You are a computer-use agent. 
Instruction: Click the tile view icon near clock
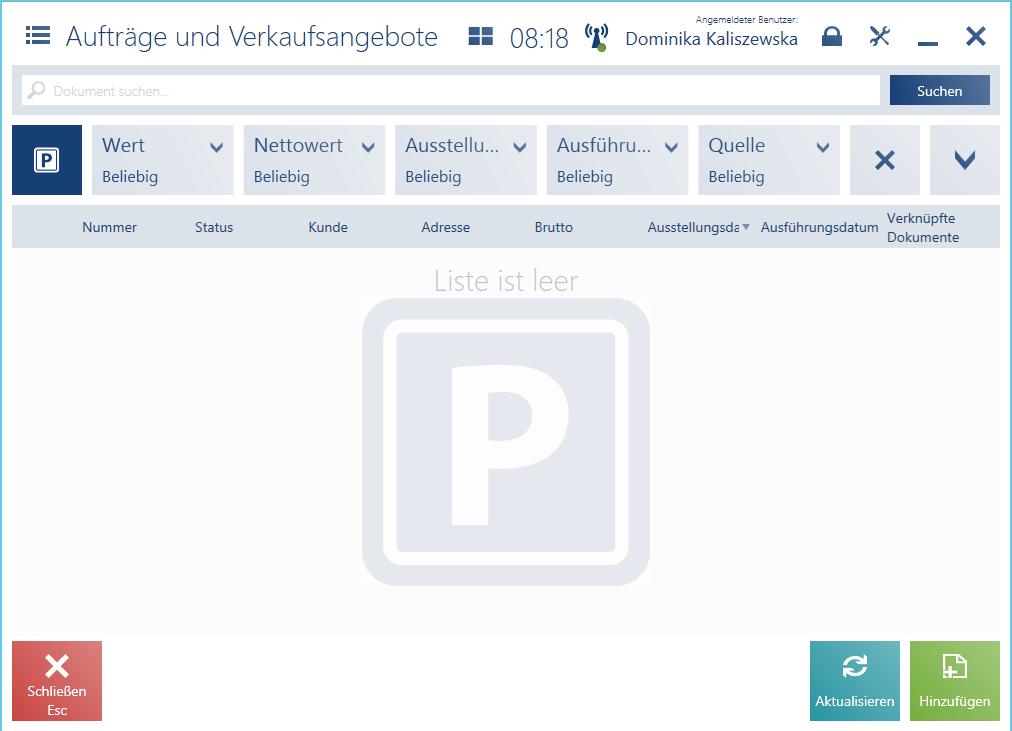click(x=481, y=37)
